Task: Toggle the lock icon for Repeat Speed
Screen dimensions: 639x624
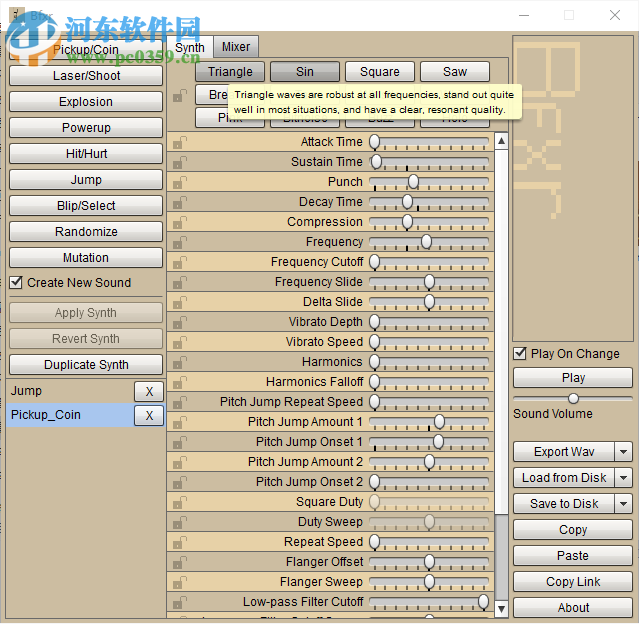Action: pos(179,542)
